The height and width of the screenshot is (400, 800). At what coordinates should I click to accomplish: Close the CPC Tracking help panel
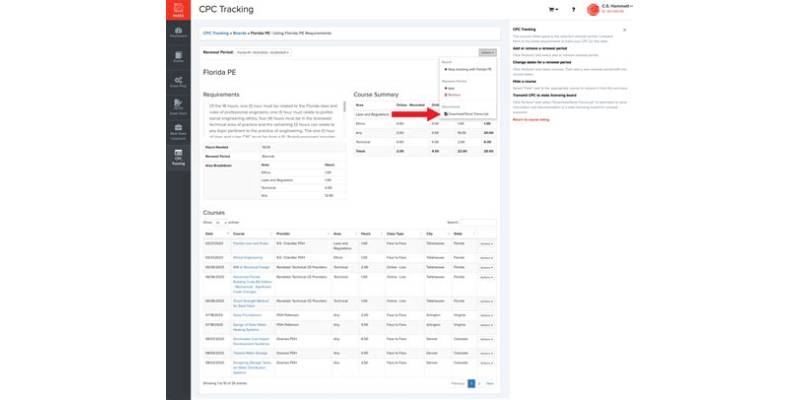(624, 30)
